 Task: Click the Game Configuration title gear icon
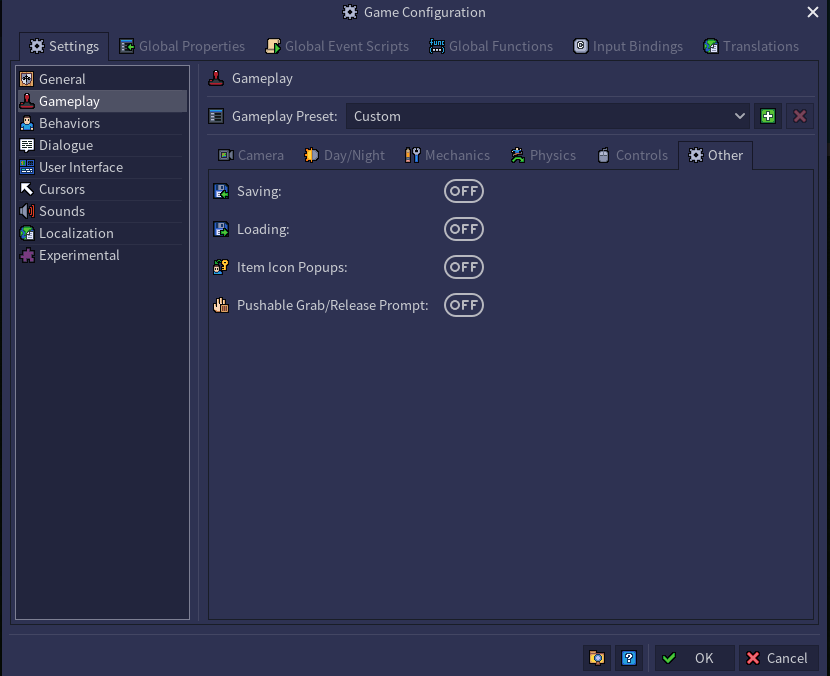pyautogui.click(x=350, y=12)
